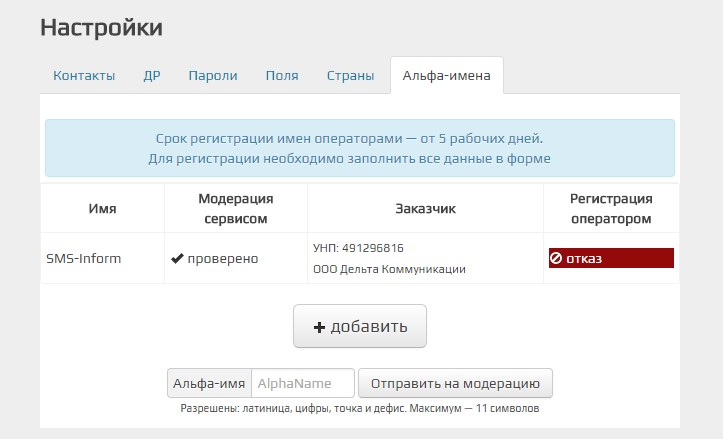Click the ban icon in отказ badge
The height and width of the screenshot is (439, 723).
[556, 259]
